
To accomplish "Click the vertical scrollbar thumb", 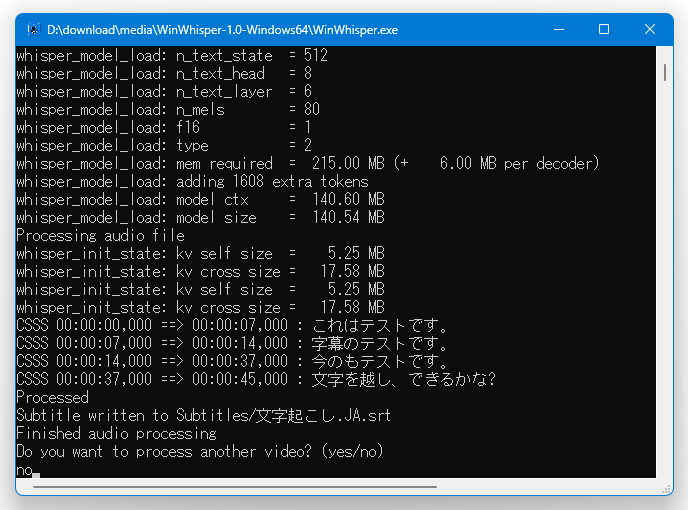I will 665,72.
